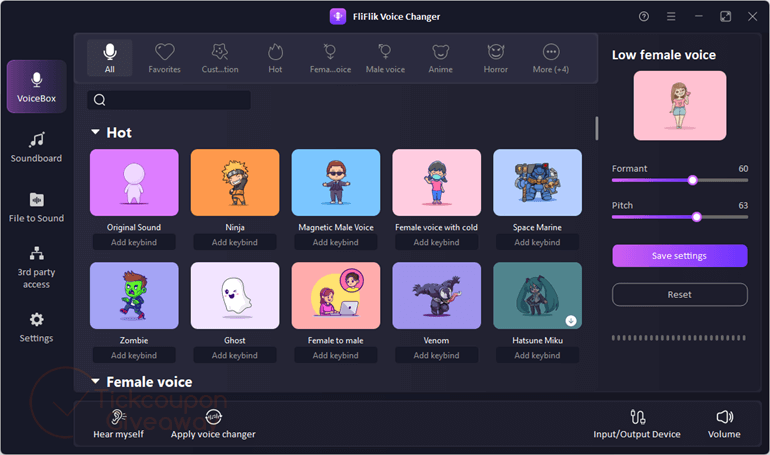Click the FliFlik Voice Changer logo

coord(338,16)
